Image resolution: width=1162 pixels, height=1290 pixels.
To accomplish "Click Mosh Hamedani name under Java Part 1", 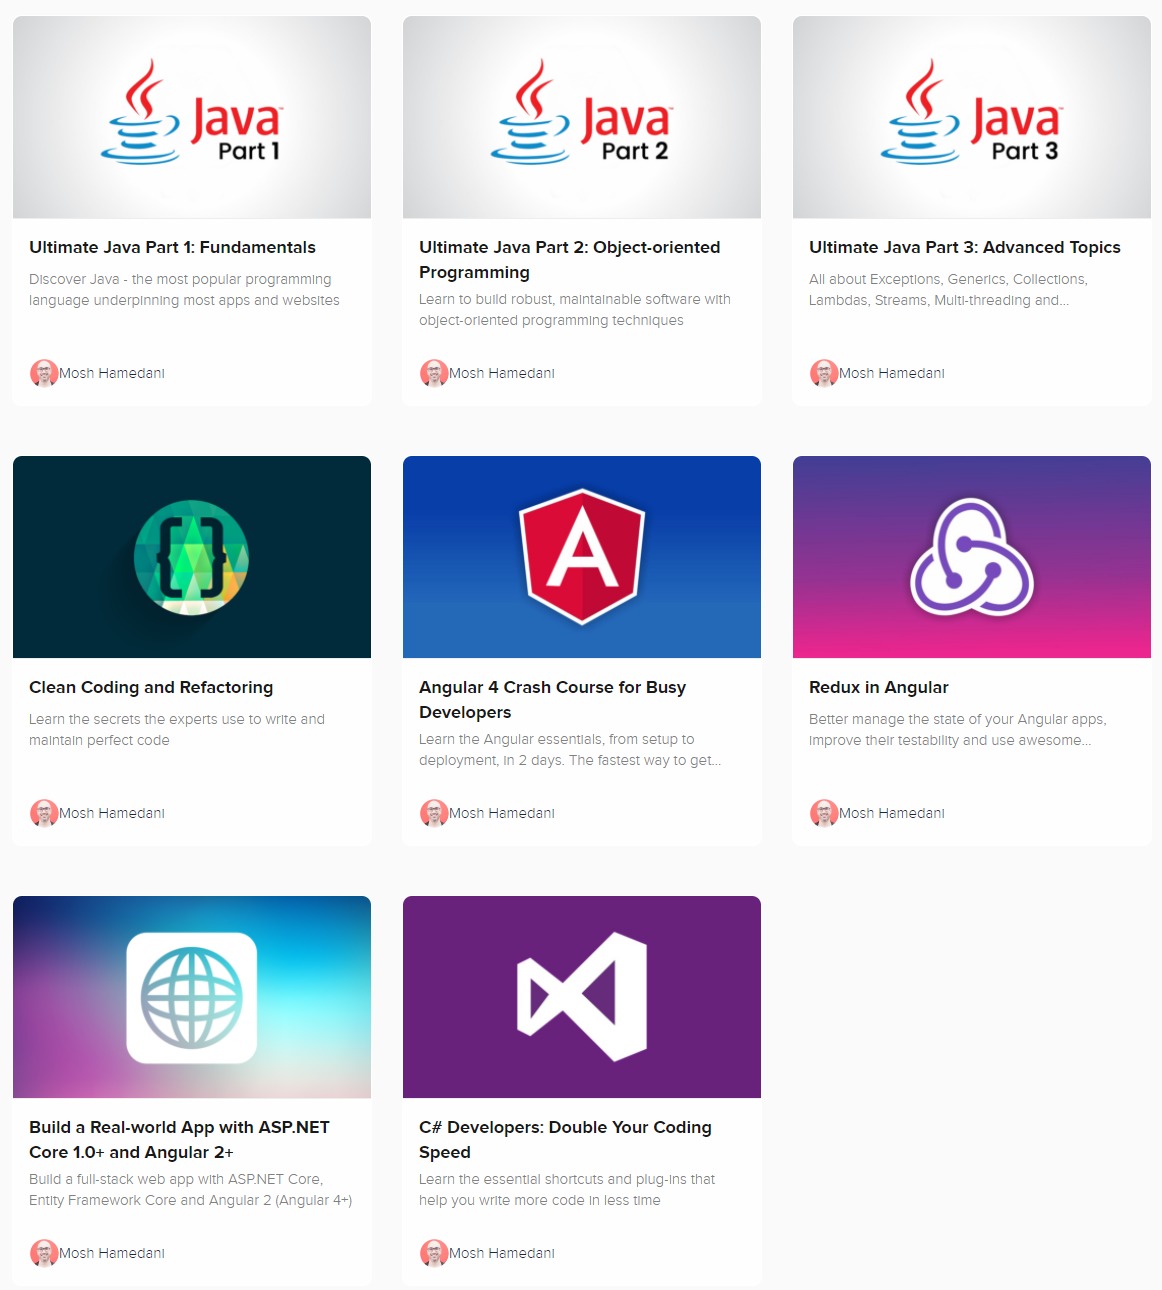I will point(112,373).
